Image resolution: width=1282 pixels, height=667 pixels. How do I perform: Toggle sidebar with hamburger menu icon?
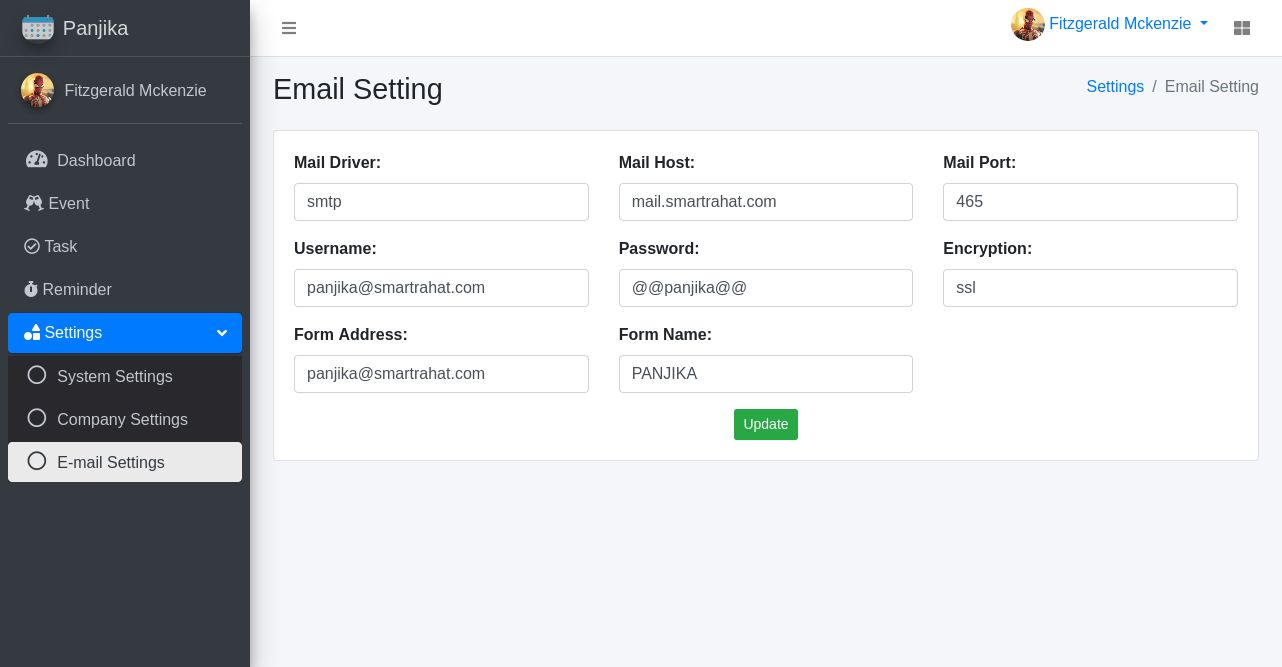coord(289,28)
